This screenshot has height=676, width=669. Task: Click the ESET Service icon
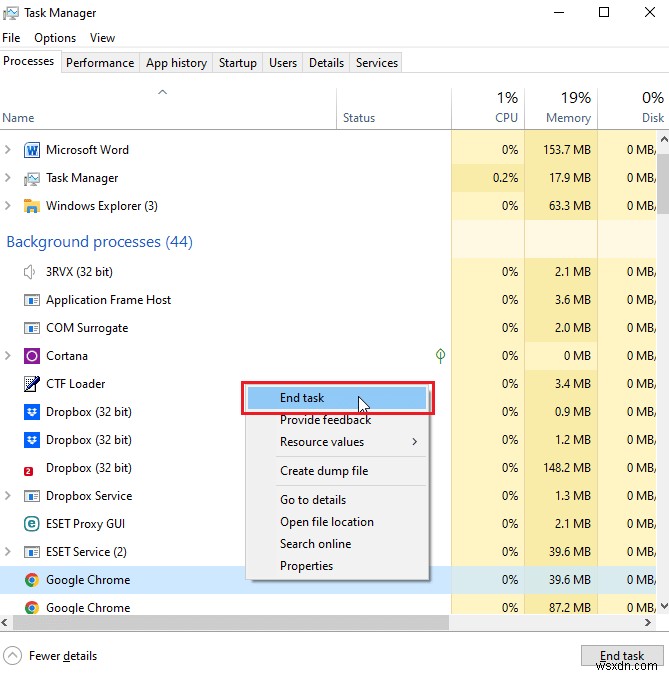tap(31, 552)
